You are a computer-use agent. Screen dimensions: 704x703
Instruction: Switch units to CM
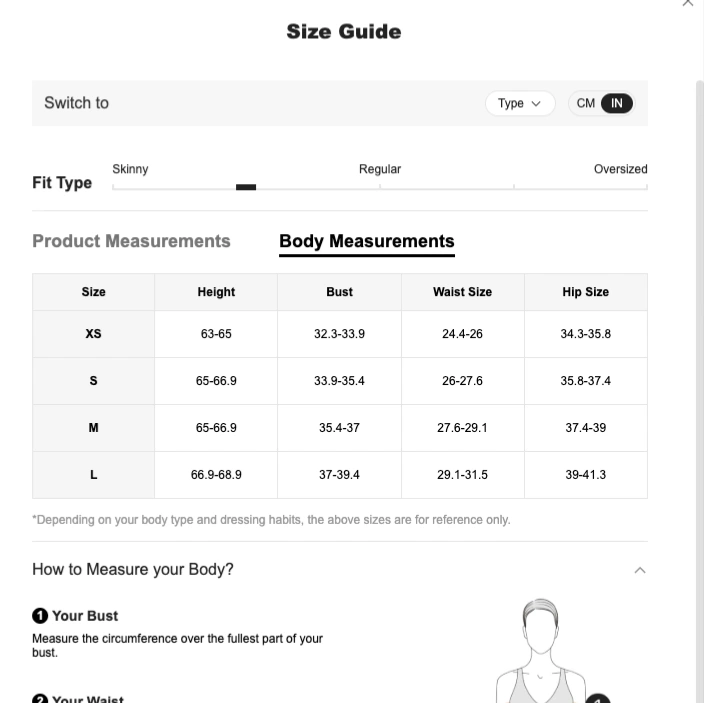pyautogui.click(x=585, y=103)
